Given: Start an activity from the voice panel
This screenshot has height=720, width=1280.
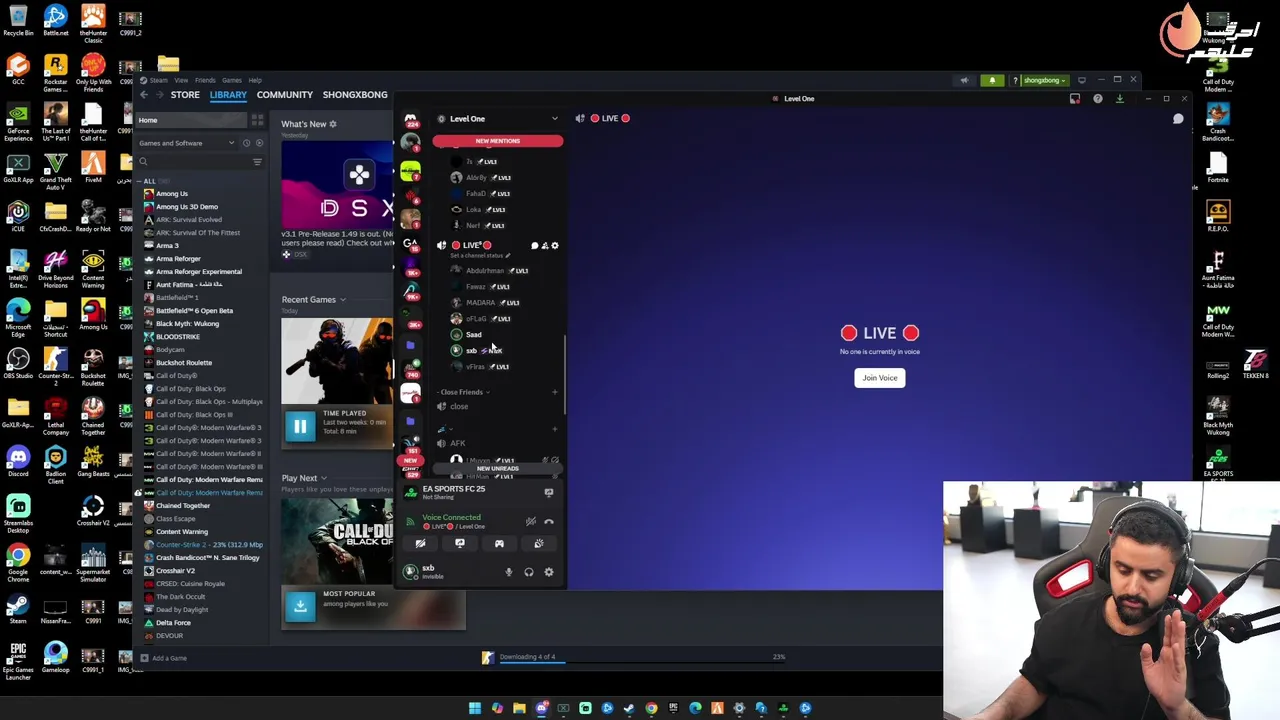Looking at the screenshot, I should coord(499,543).
